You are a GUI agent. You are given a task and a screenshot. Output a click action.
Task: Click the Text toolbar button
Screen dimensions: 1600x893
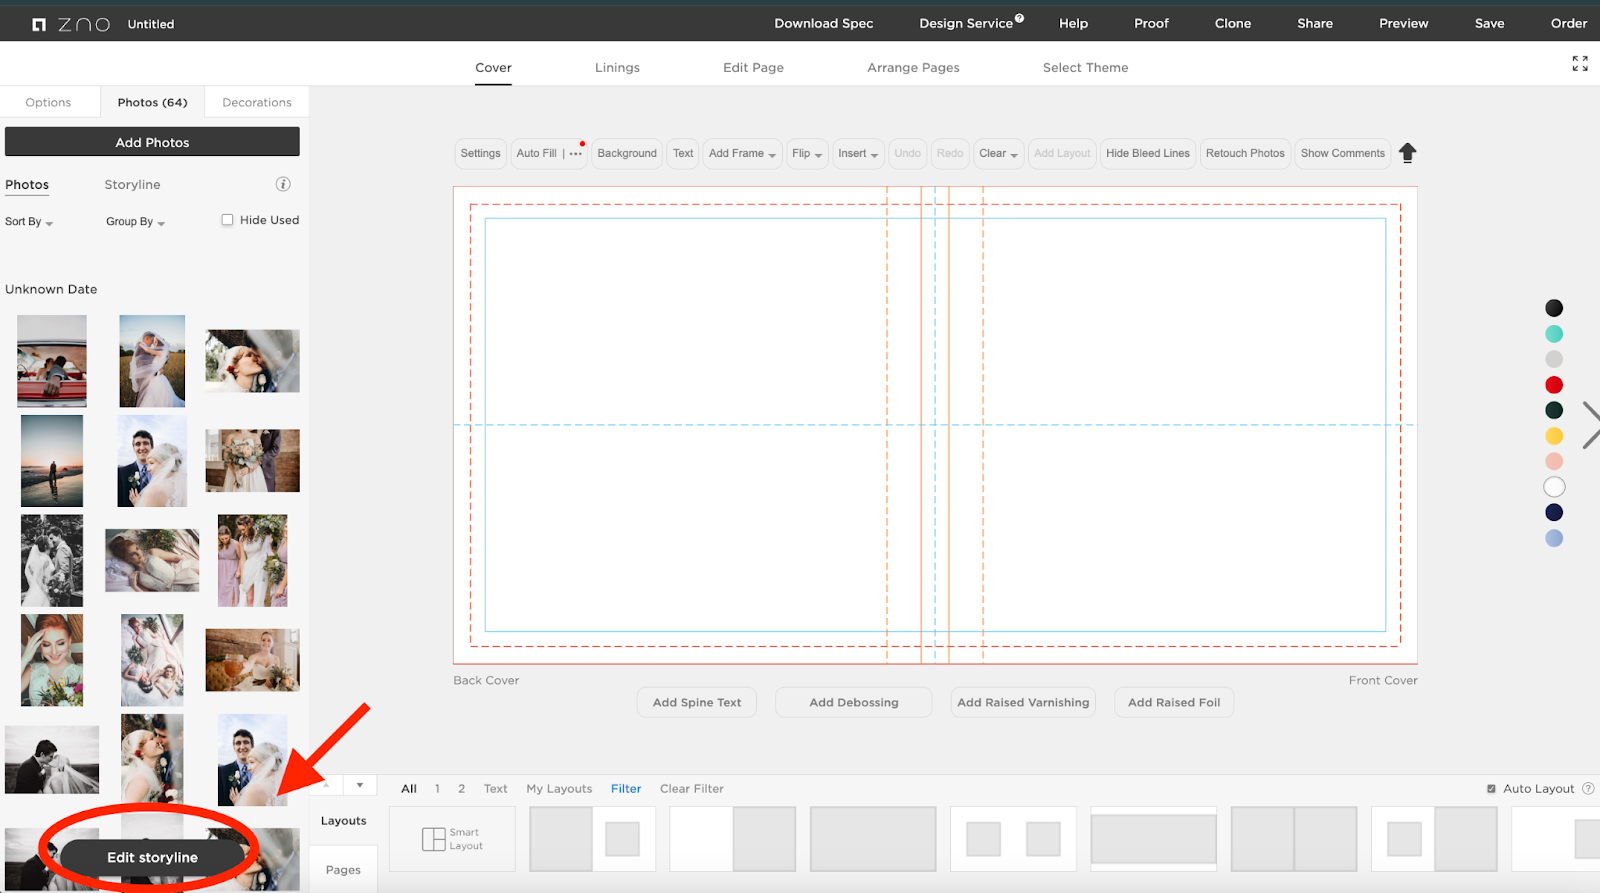[683, 153]
